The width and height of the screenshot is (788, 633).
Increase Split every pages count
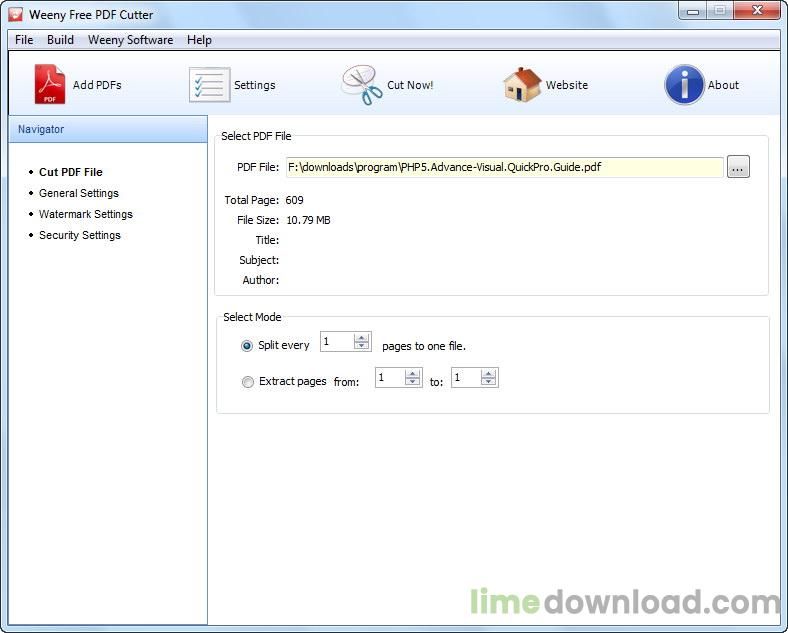pos(361,337)
